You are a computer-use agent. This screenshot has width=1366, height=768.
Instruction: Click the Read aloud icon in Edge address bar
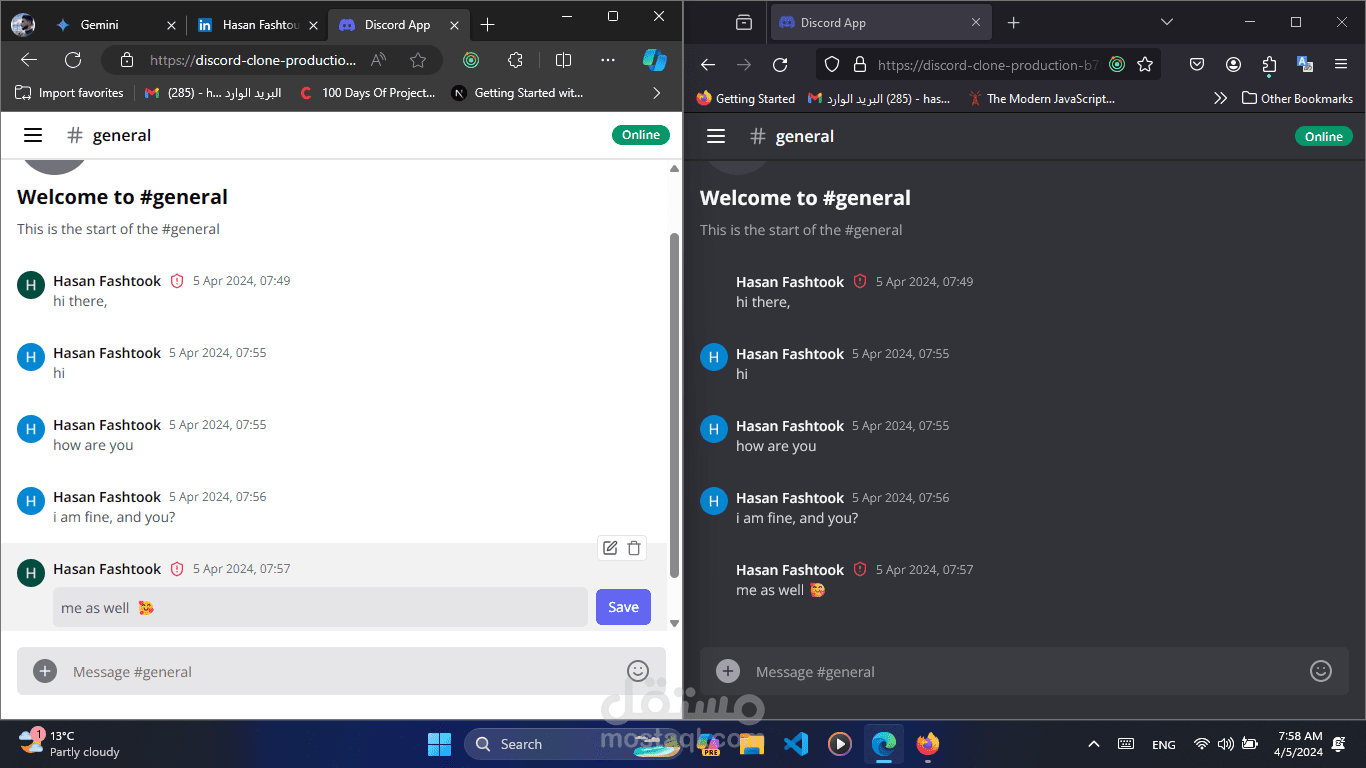pyautogui.click(x=378, y=60)
